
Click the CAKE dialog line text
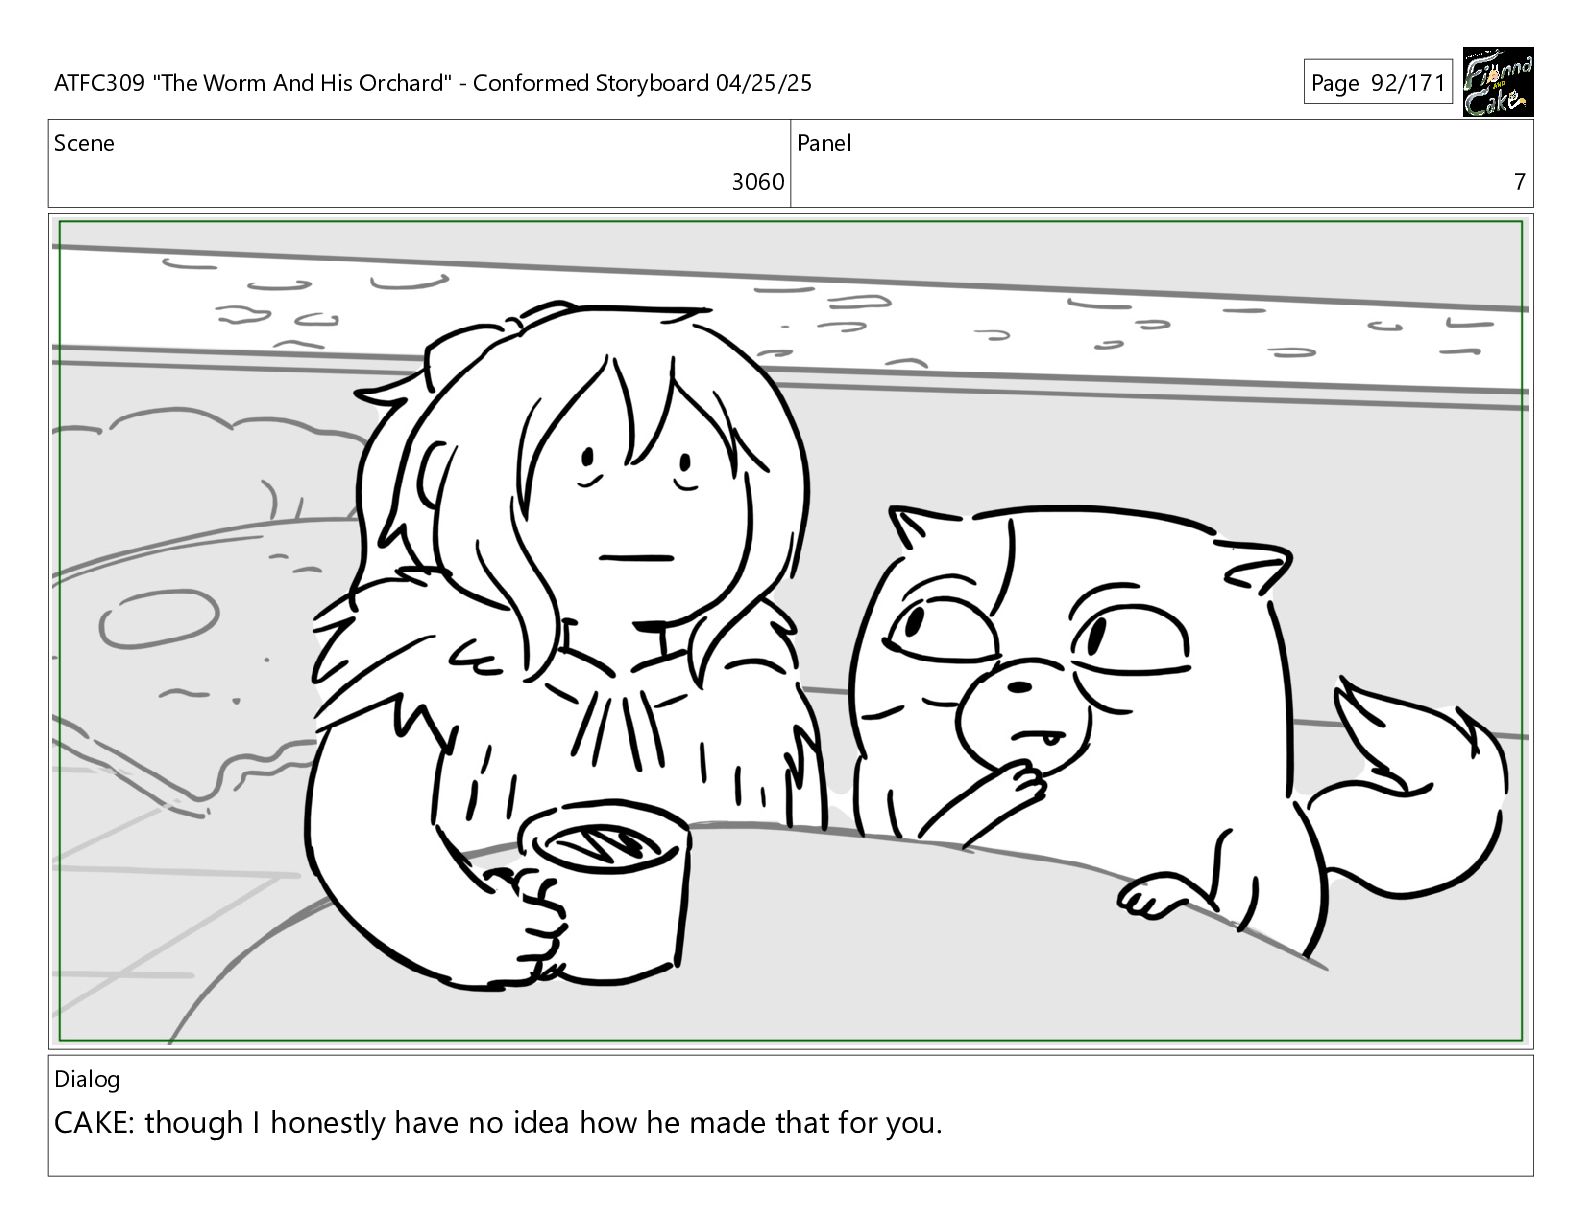[498, 1124]
